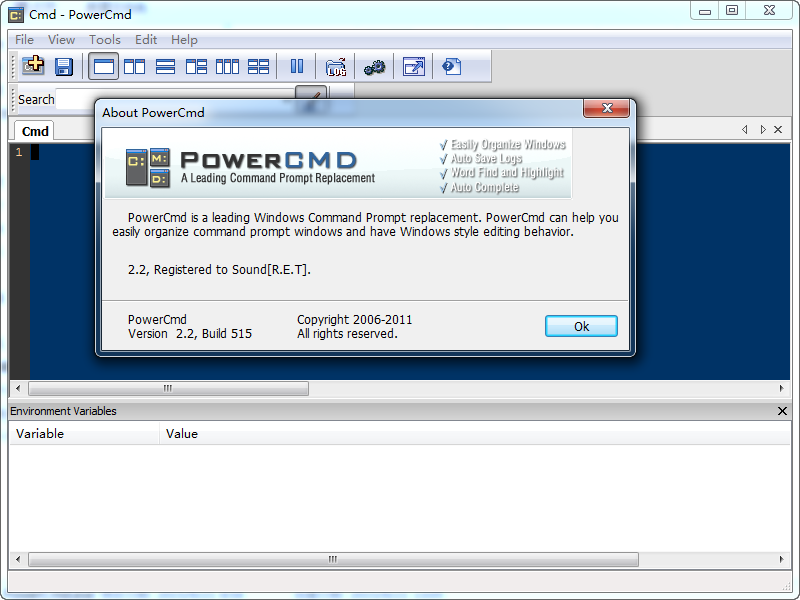Select the two vertical panes layout
The height and width of the screenshot is (600, 800).
(x=135, y=66)
